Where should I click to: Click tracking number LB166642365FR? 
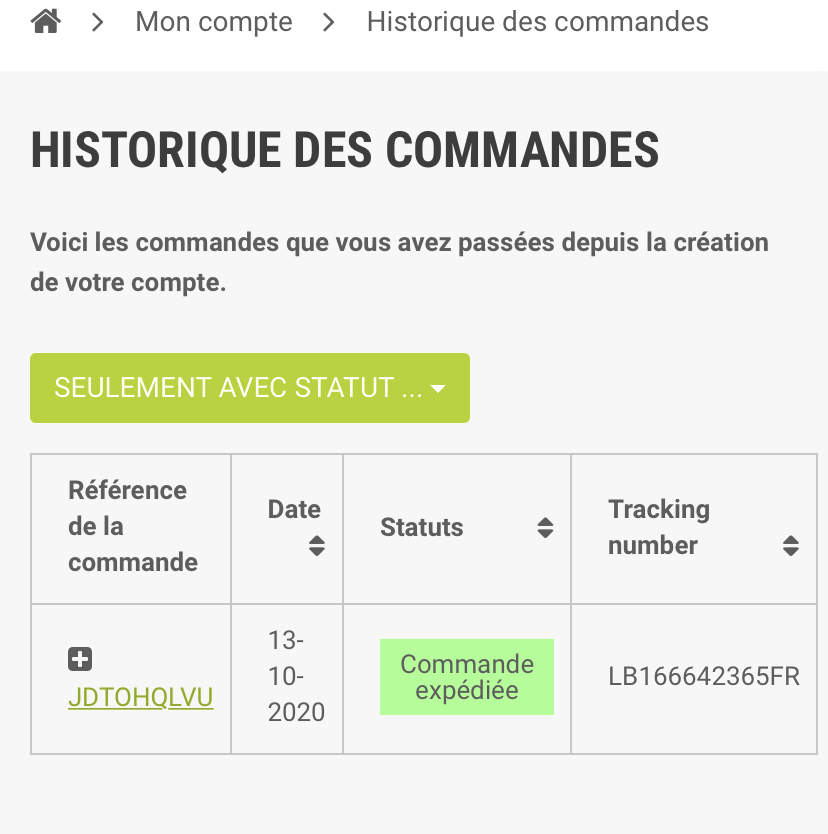(704, 677)
